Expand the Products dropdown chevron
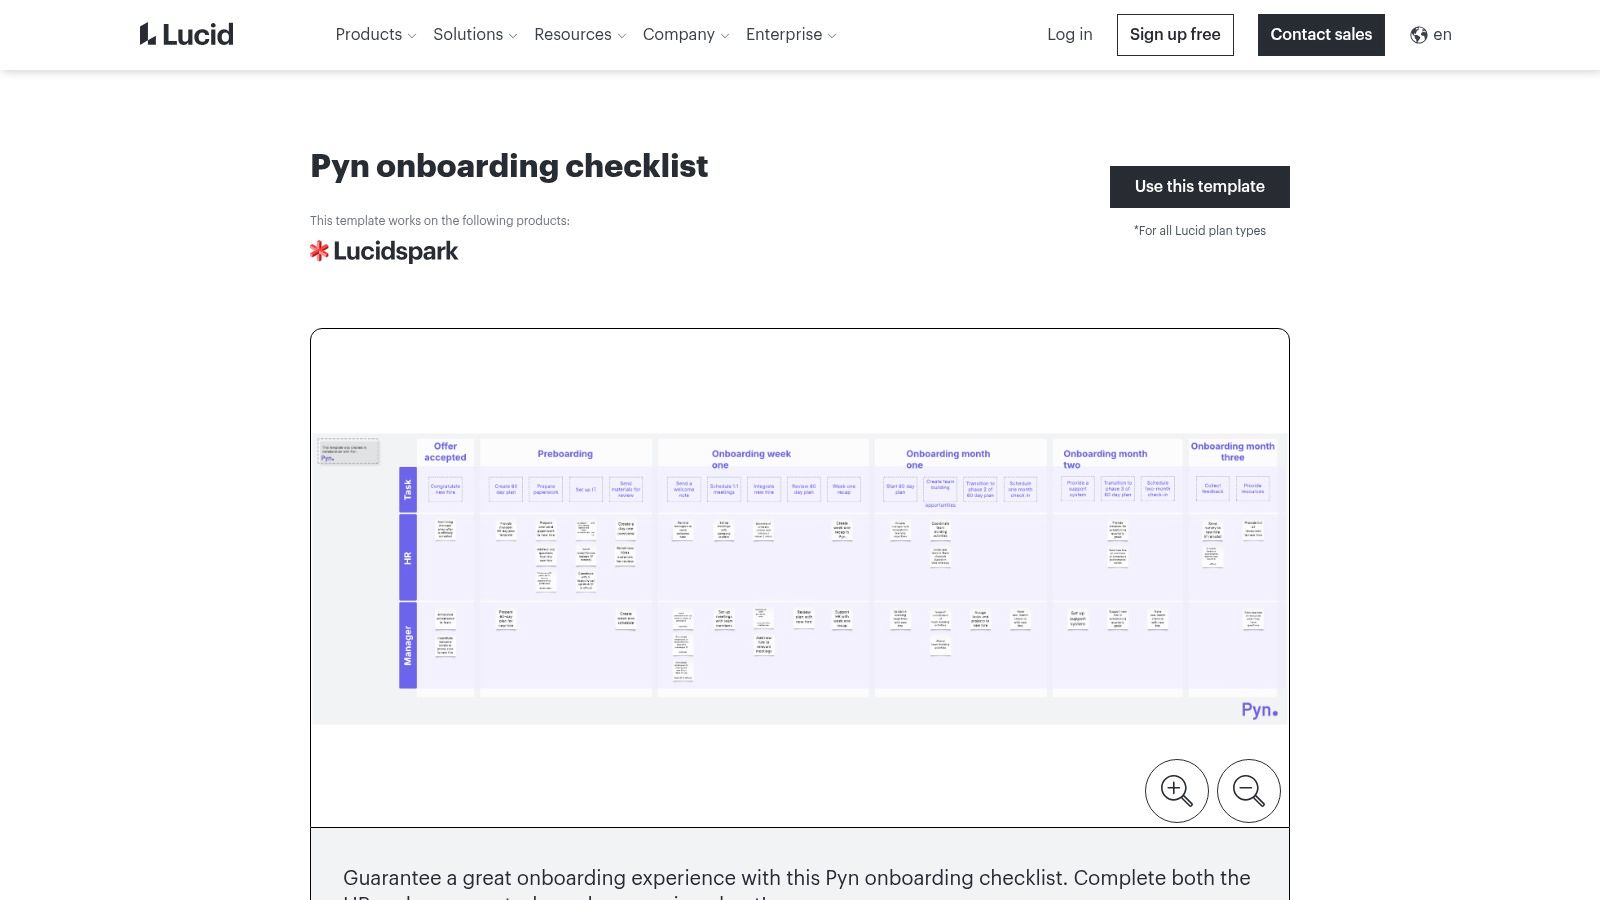Viewport: 1600px width, 900px height. (412, 35)
